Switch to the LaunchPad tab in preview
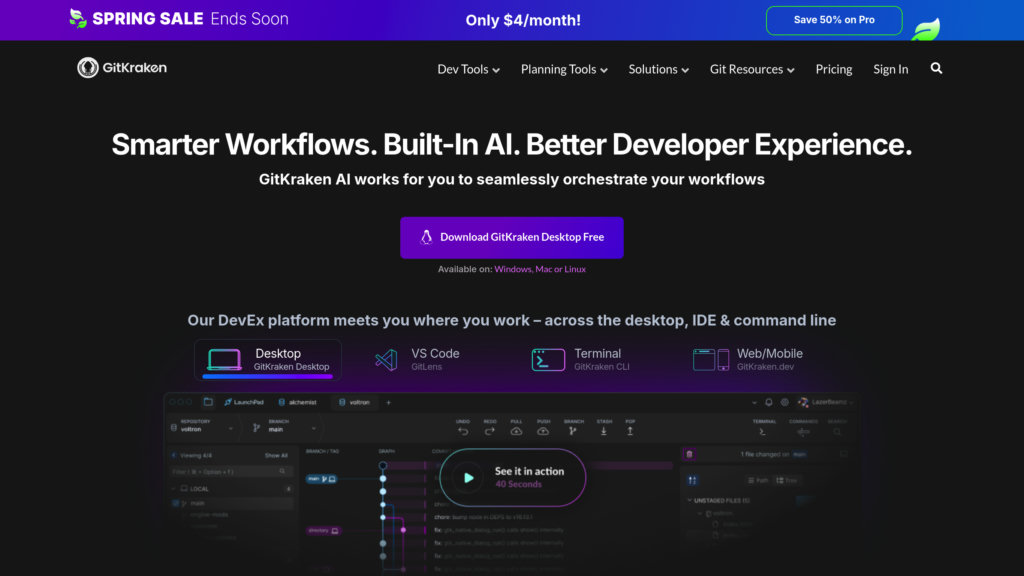Screen dimensions: 1024x576 tap(244, 402)
